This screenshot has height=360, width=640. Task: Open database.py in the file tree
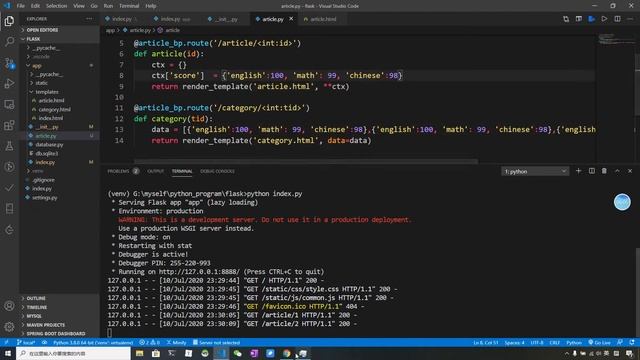[49, 144]
